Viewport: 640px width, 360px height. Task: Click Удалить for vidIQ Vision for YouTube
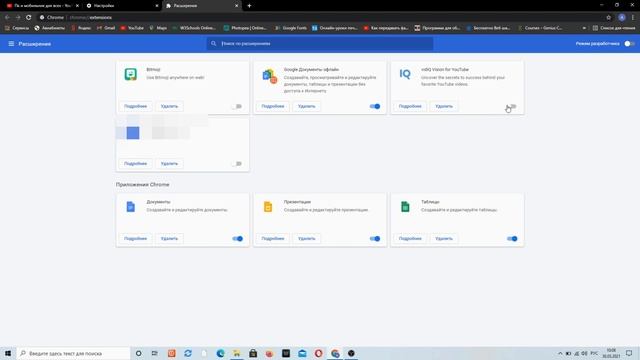click(x=444, y=107)
